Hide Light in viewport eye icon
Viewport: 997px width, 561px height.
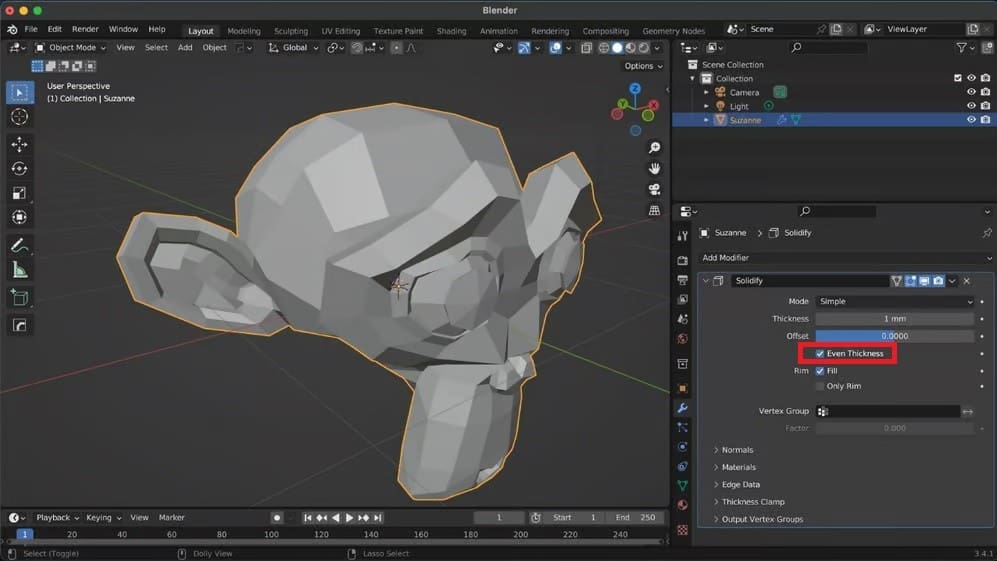pyautogui.click(x=971, y=106)
